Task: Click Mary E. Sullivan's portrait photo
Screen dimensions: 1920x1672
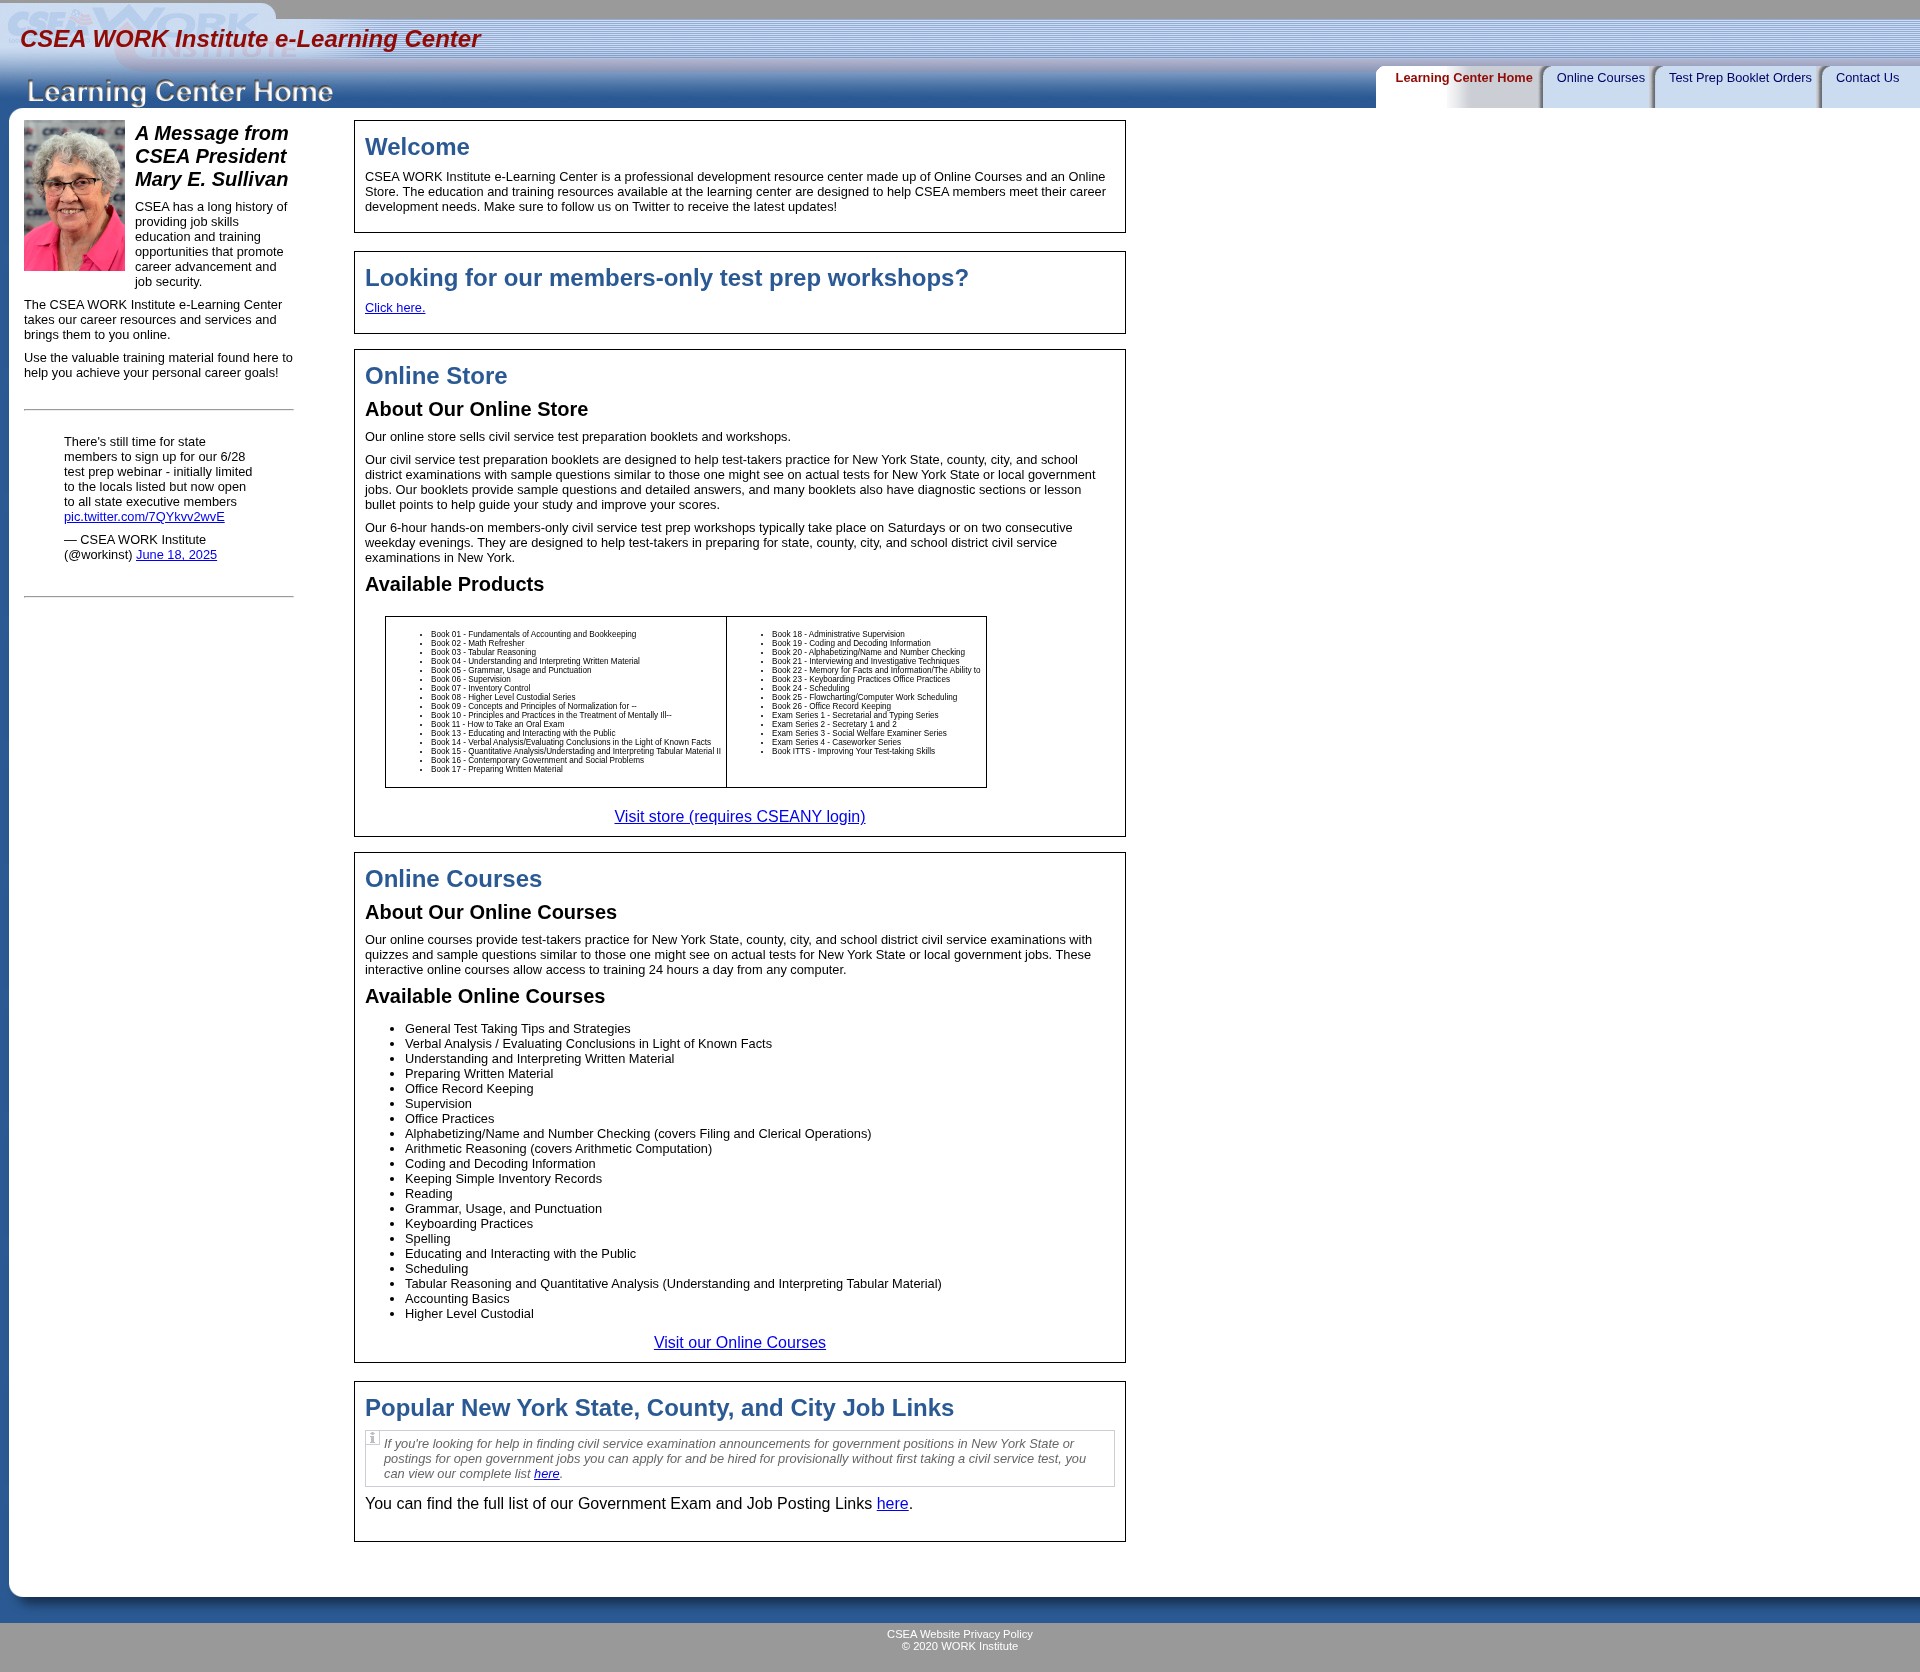Action: pos(75,196)
